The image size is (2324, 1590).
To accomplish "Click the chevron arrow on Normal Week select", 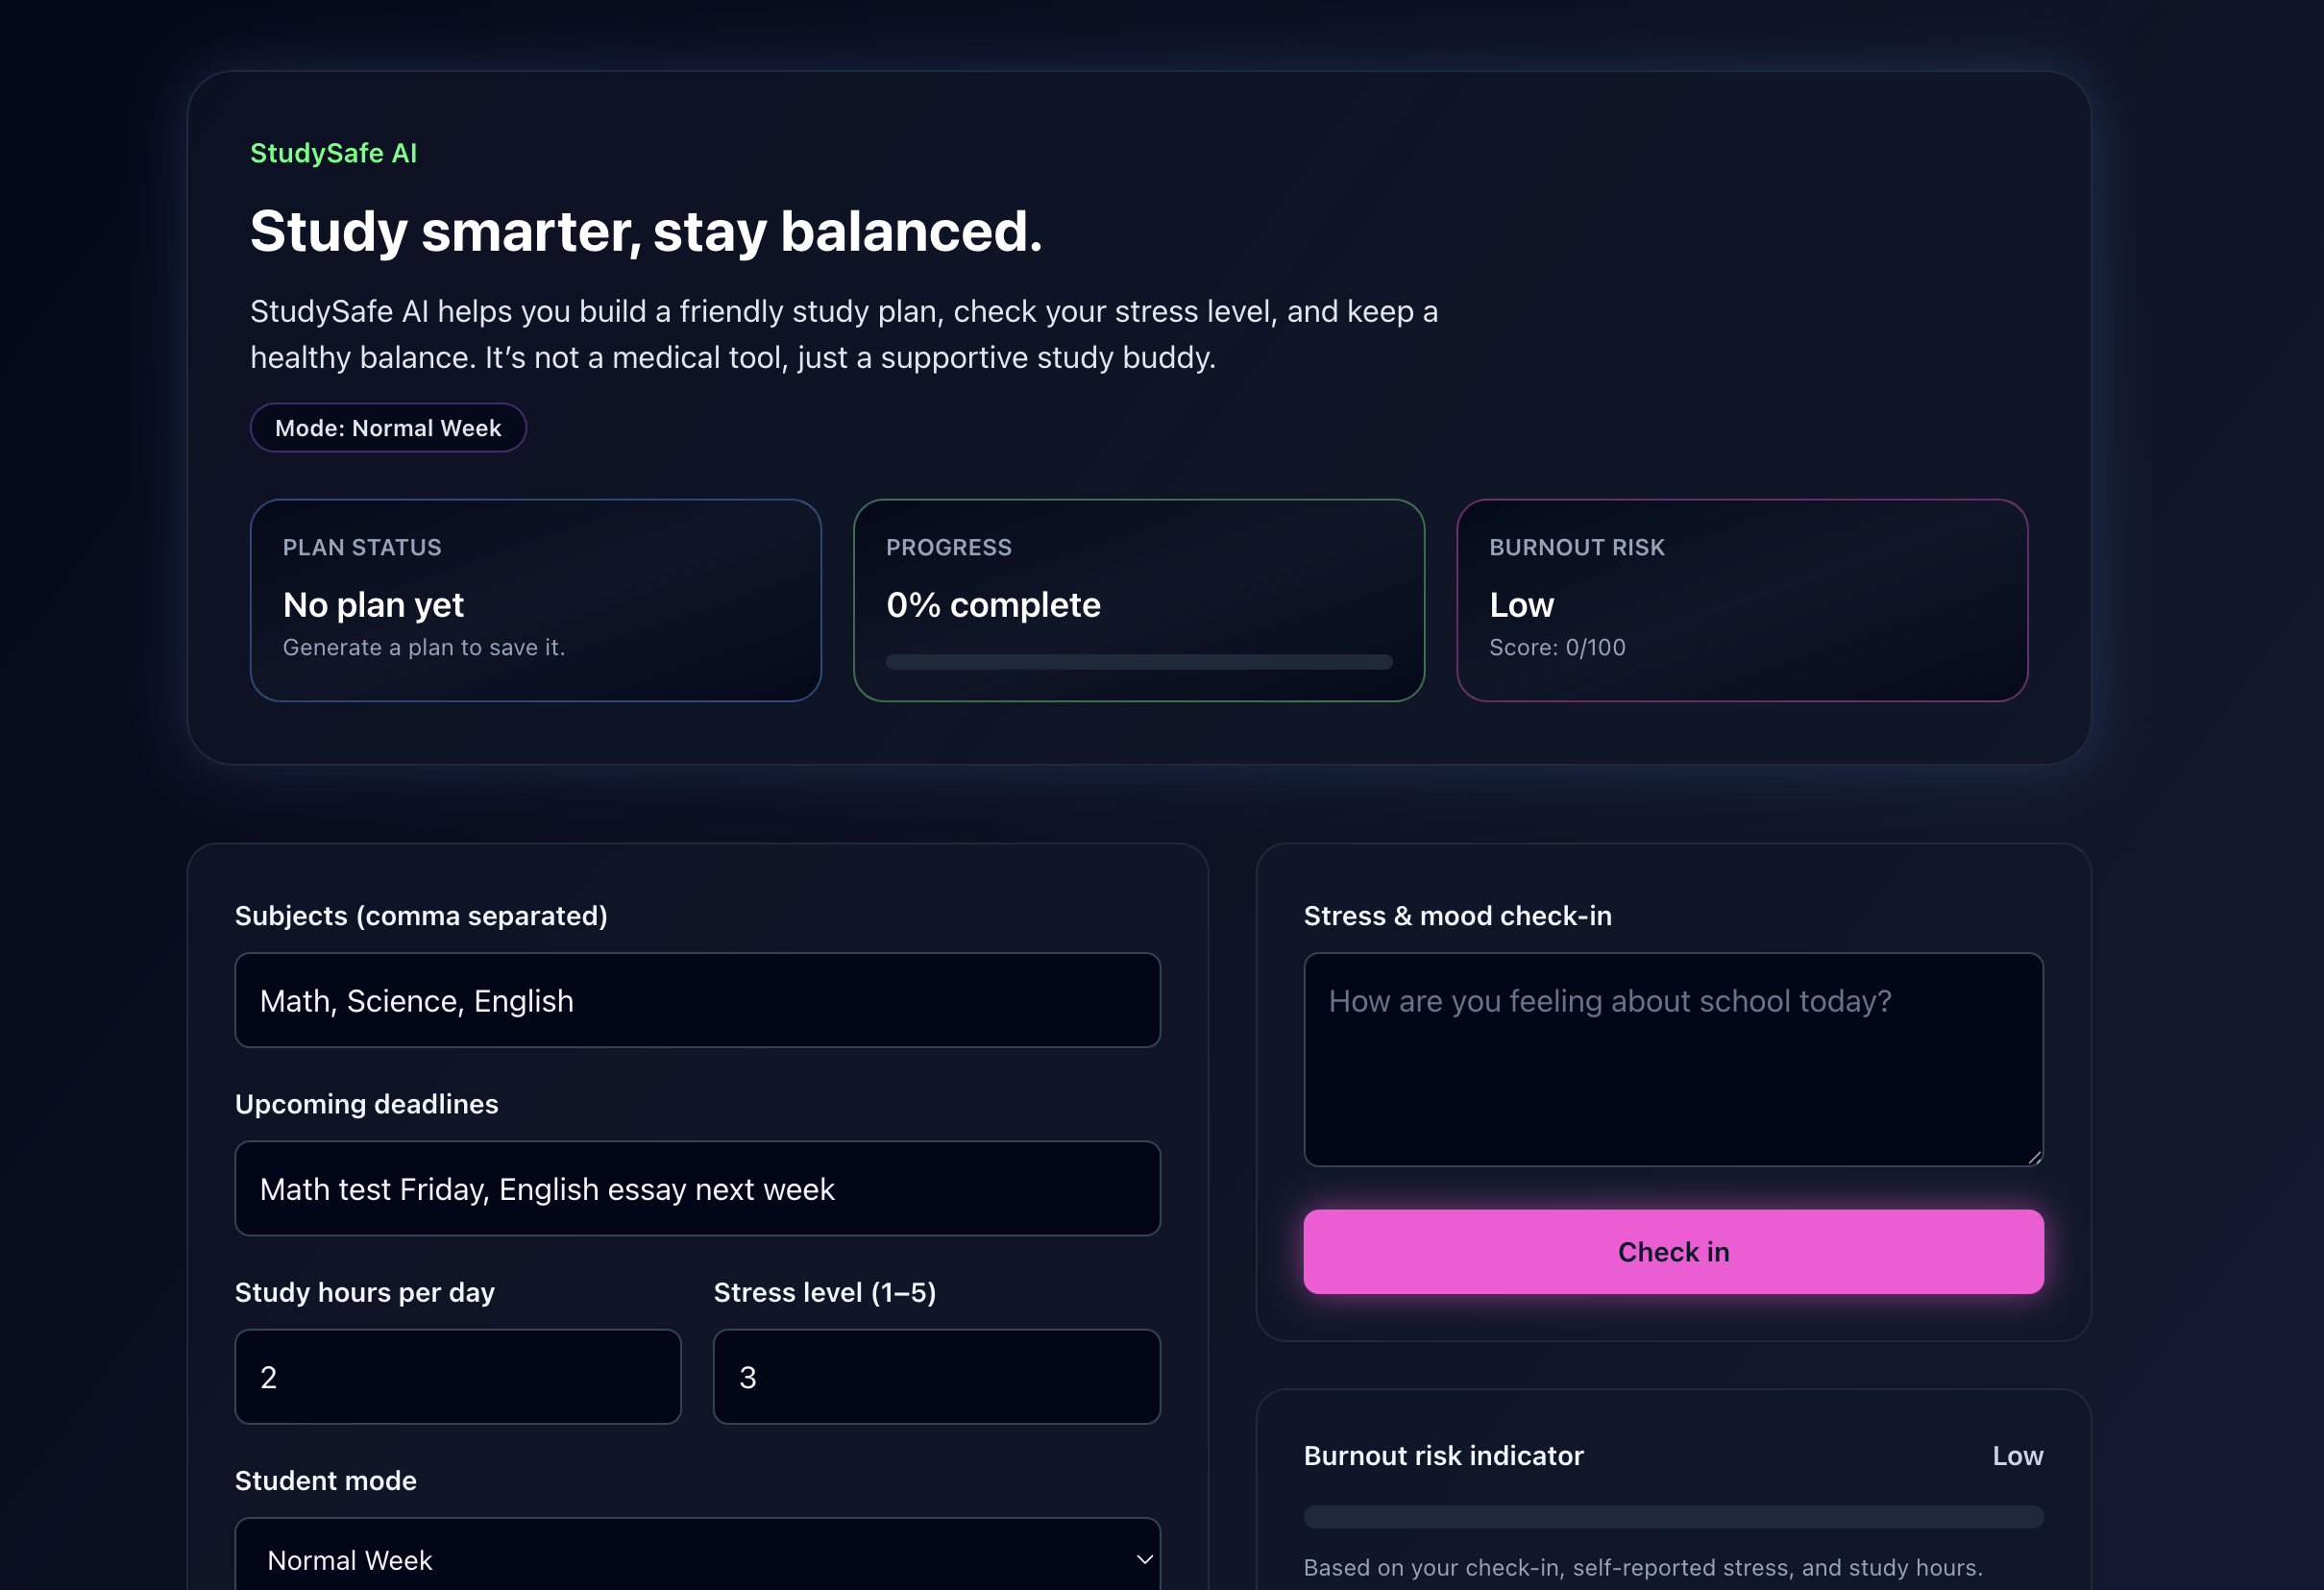I will 1144,1559.
